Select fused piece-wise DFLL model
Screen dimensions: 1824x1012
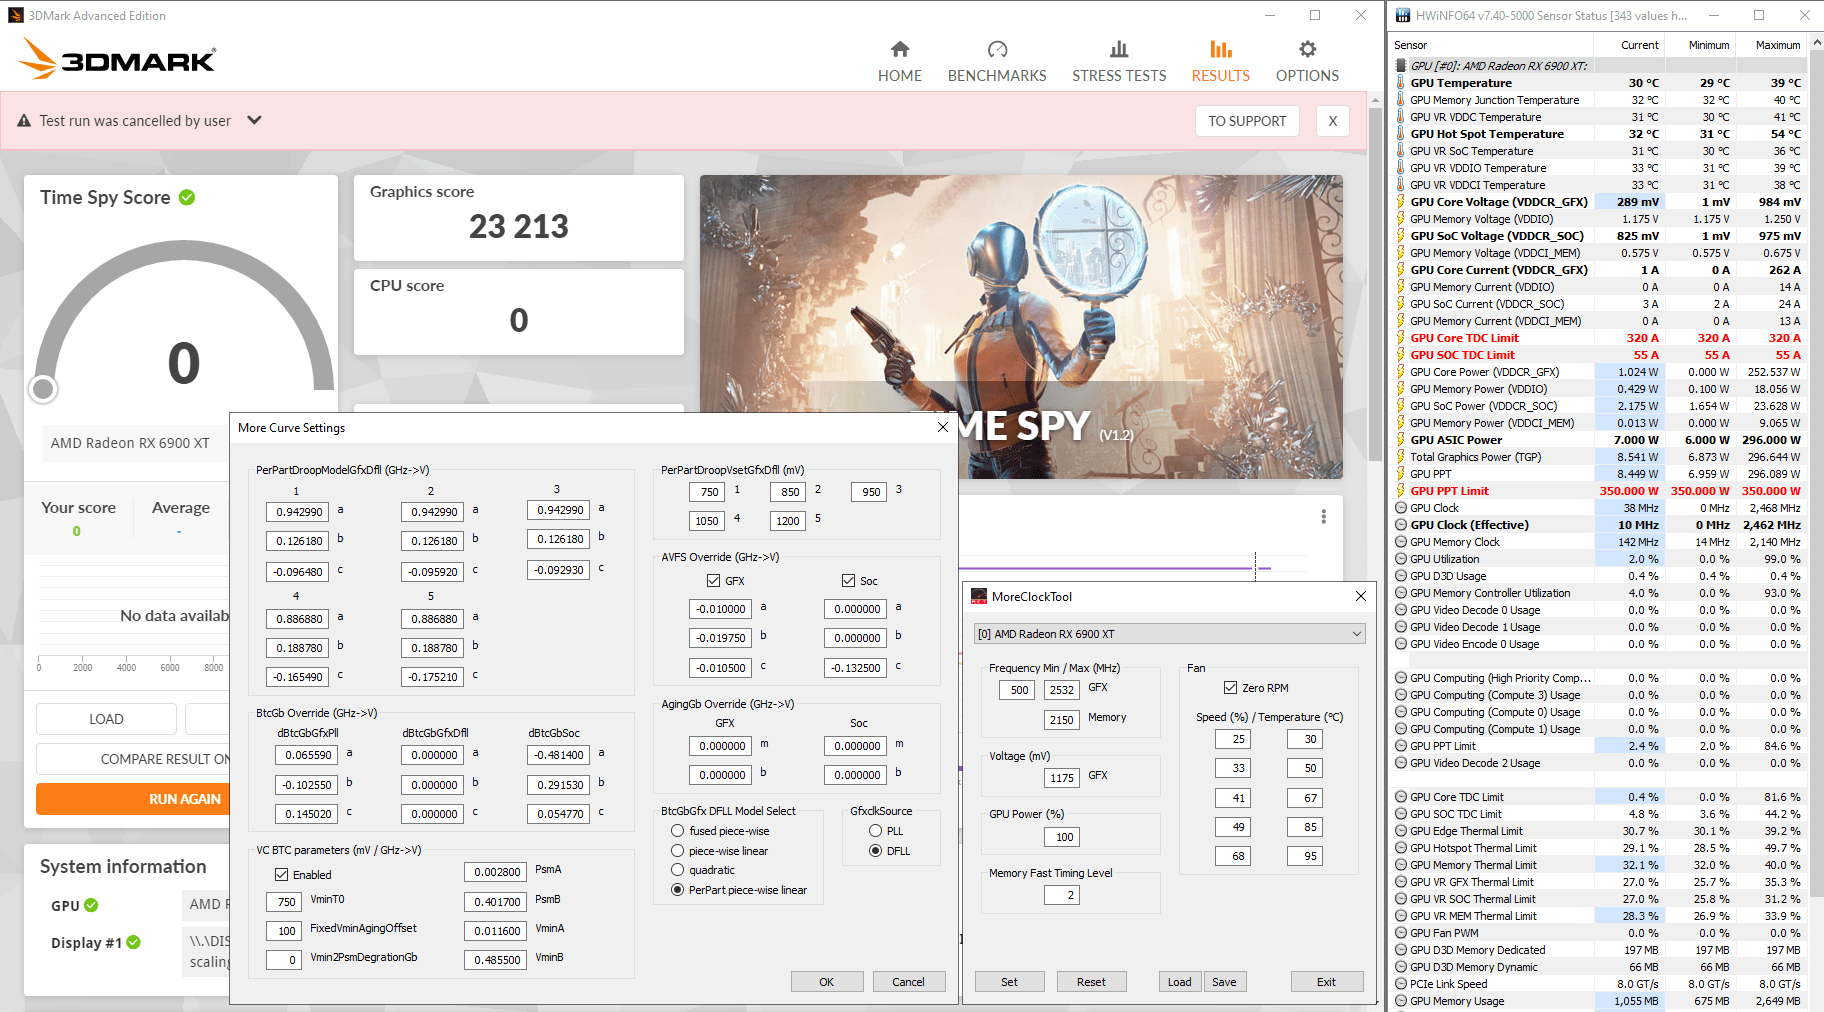coord(677,830)
